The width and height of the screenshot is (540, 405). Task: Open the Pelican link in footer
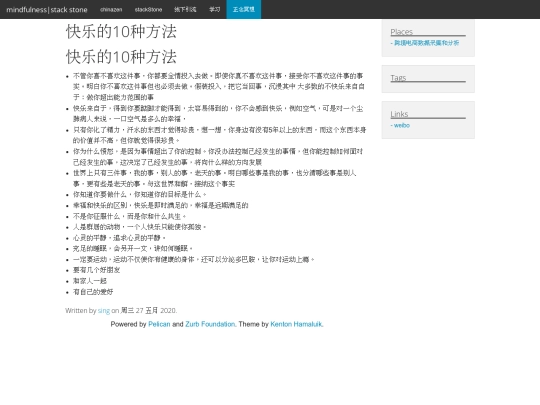[x=159, y=324]
